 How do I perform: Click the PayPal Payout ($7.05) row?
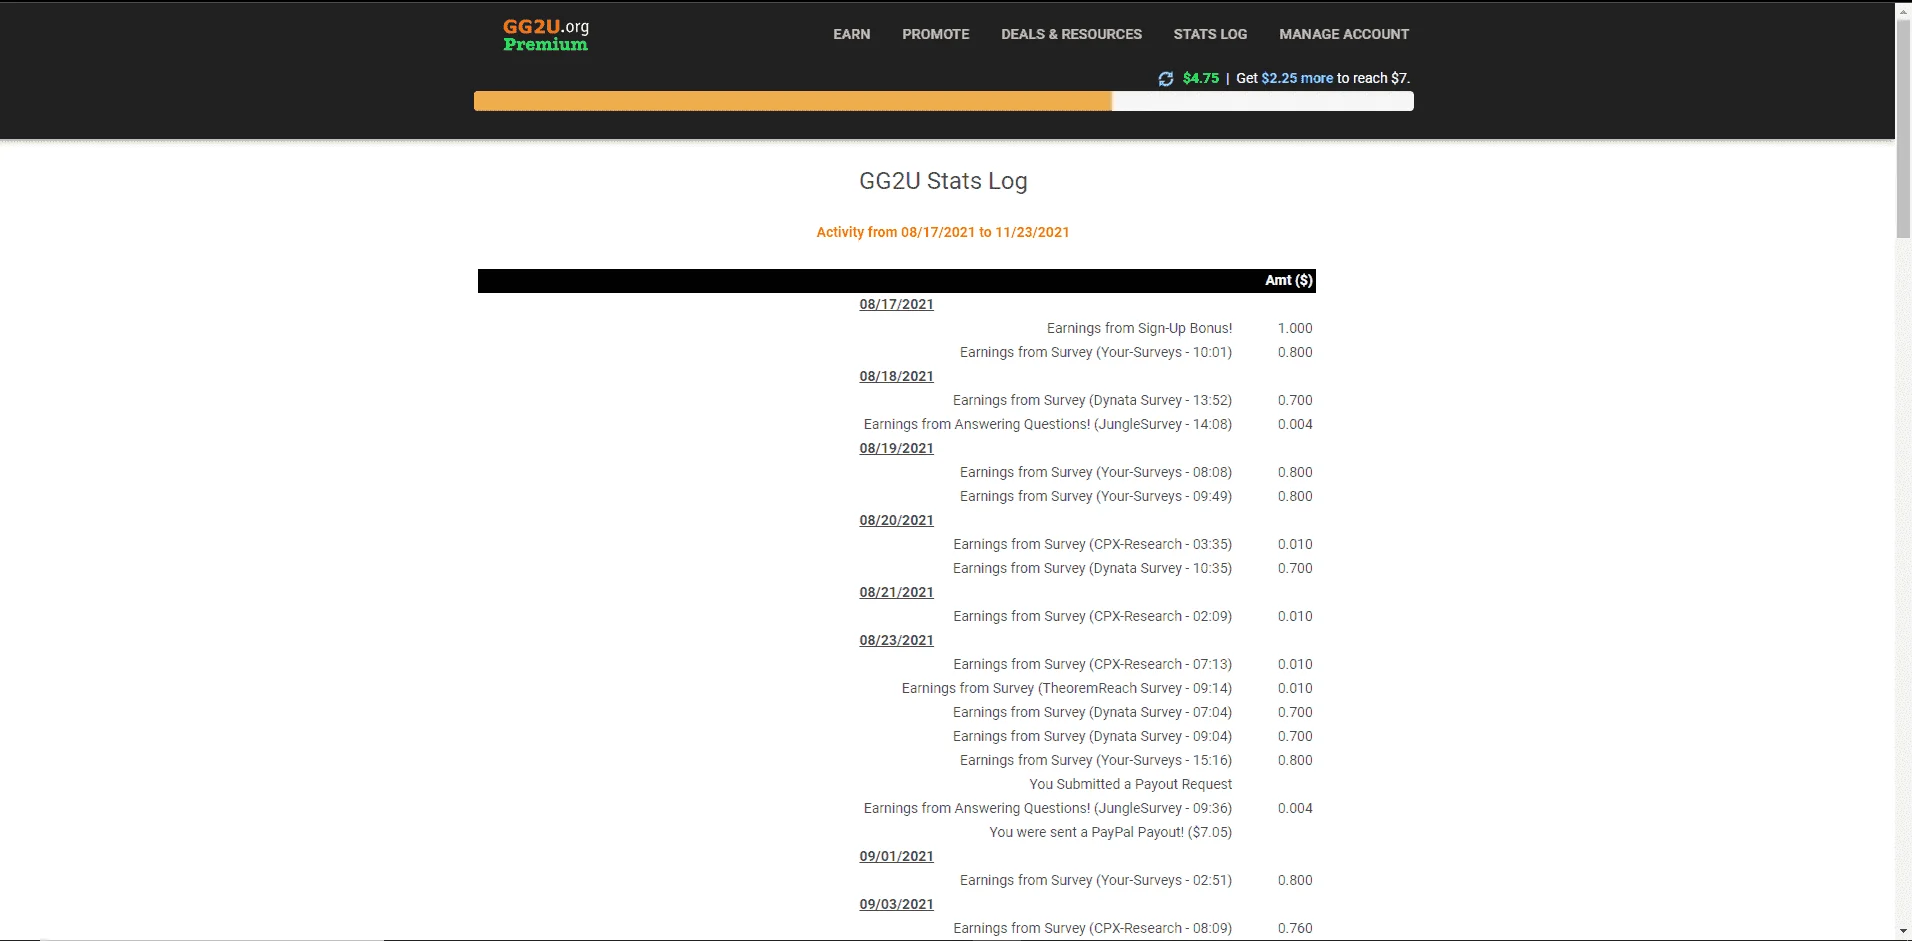(1111, 832)
